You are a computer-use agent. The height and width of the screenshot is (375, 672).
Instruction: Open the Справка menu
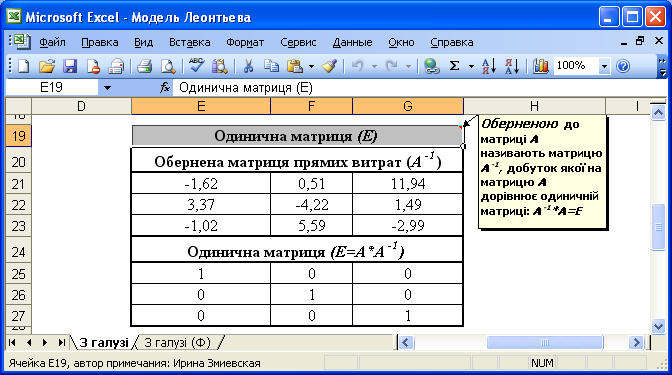(452, 42)
